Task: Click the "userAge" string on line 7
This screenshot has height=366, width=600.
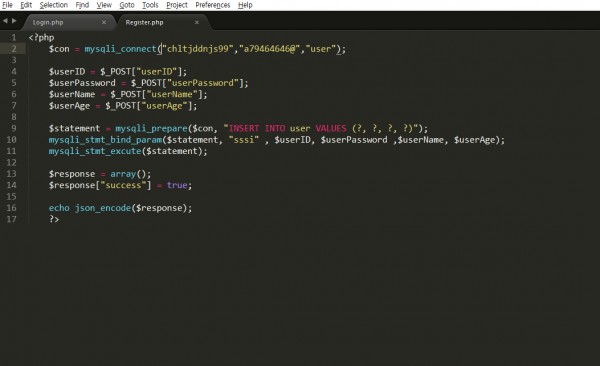Action: (164, 106)
